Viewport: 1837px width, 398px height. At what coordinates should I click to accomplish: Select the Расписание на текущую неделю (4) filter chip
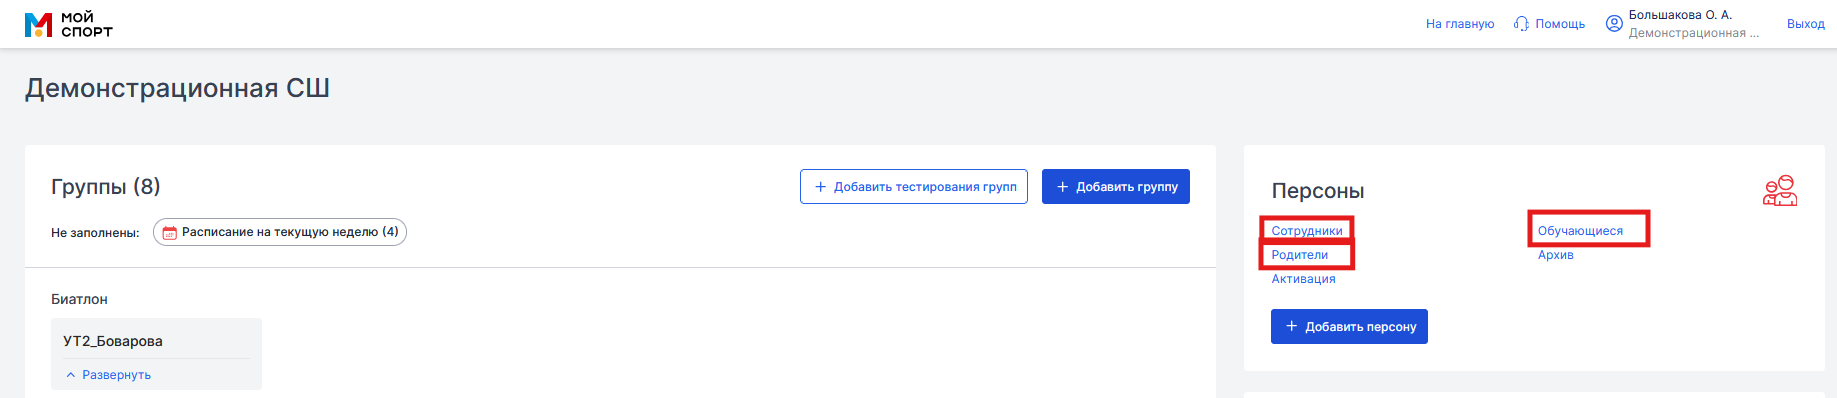pyautogui.click(x=280, y=232)
